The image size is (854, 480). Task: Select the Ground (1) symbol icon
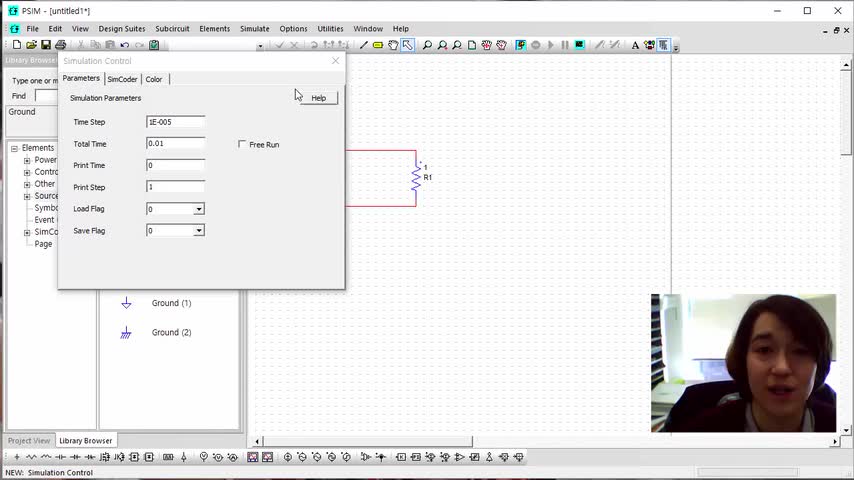click(x=126, y=303)
